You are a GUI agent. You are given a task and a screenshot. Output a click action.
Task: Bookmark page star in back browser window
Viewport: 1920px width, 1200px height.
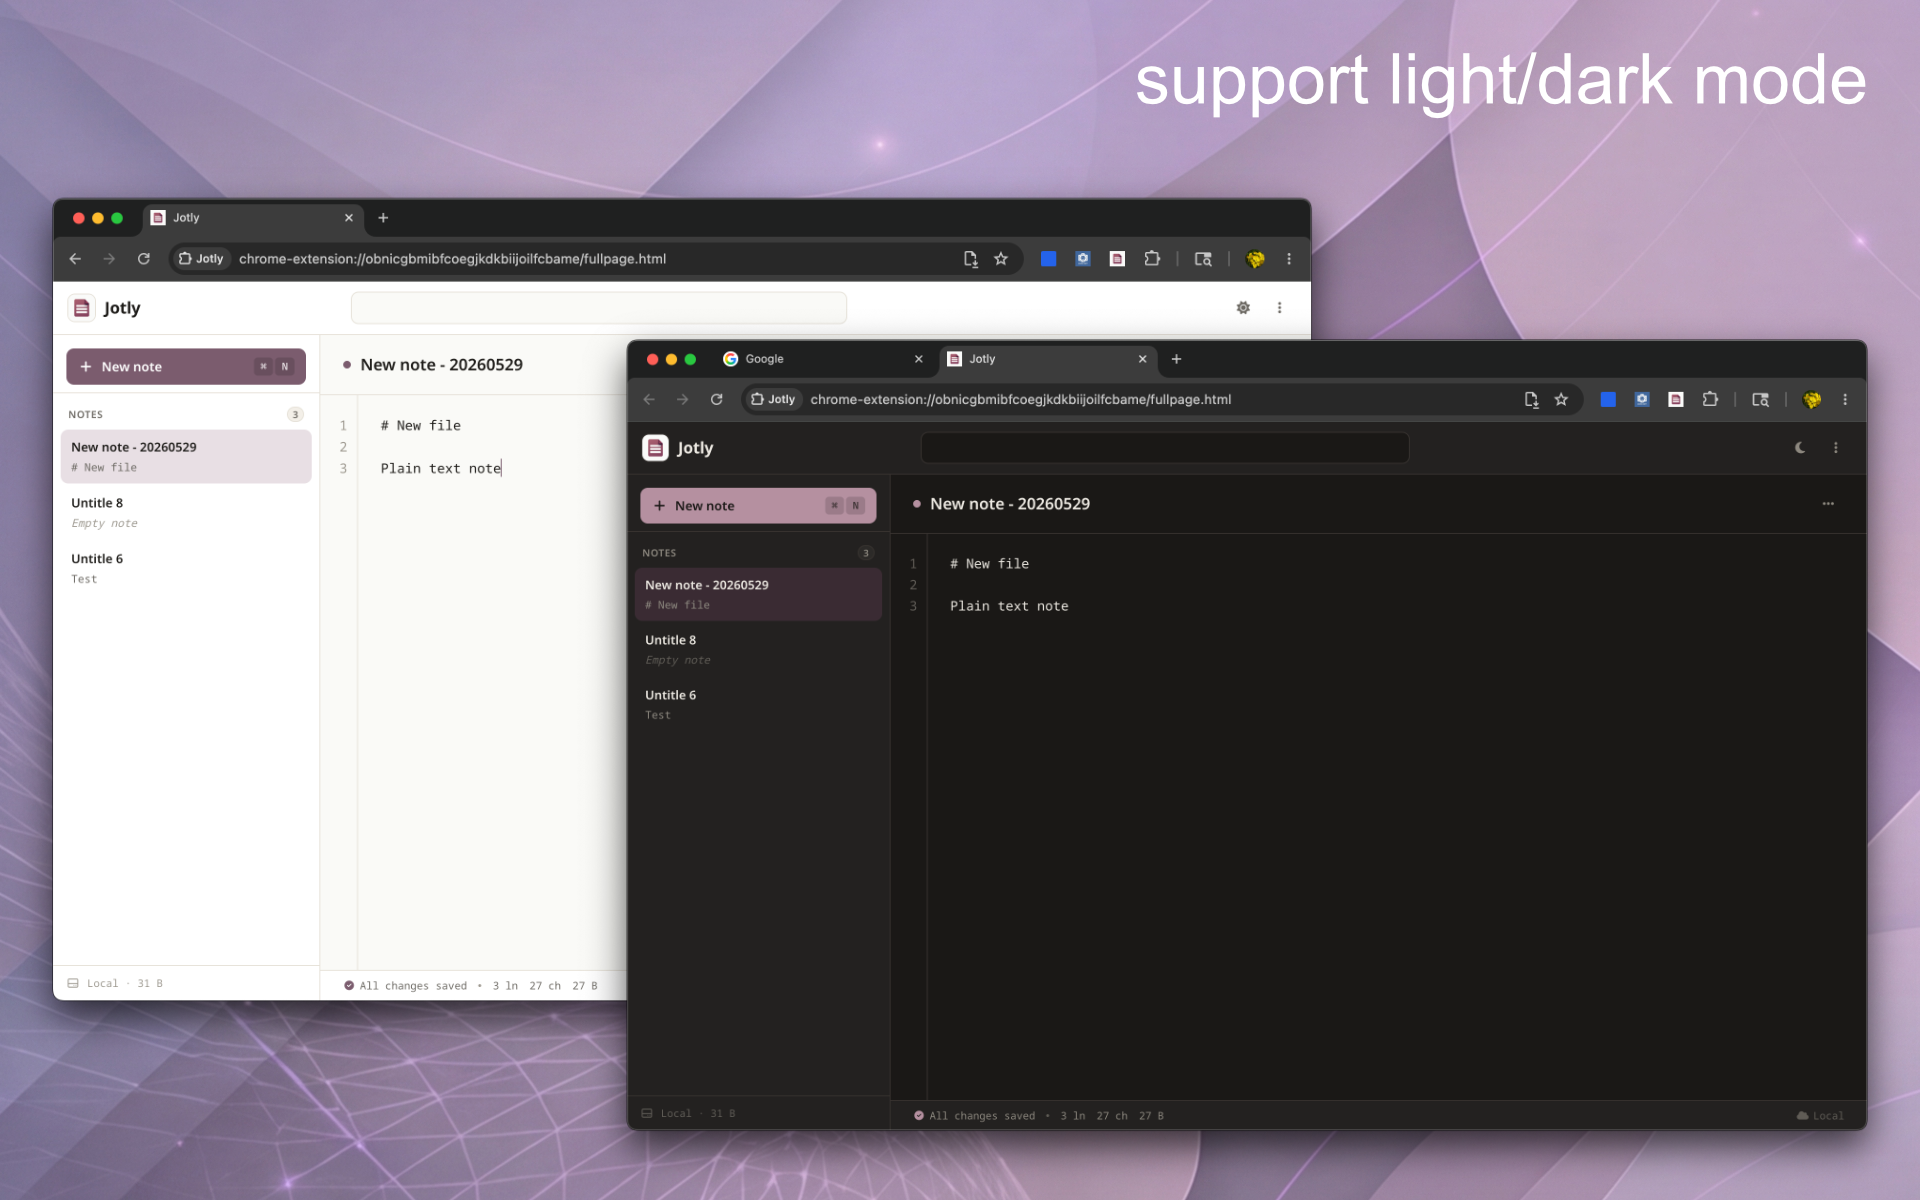pyautogui.click(x=1001, y=259)
